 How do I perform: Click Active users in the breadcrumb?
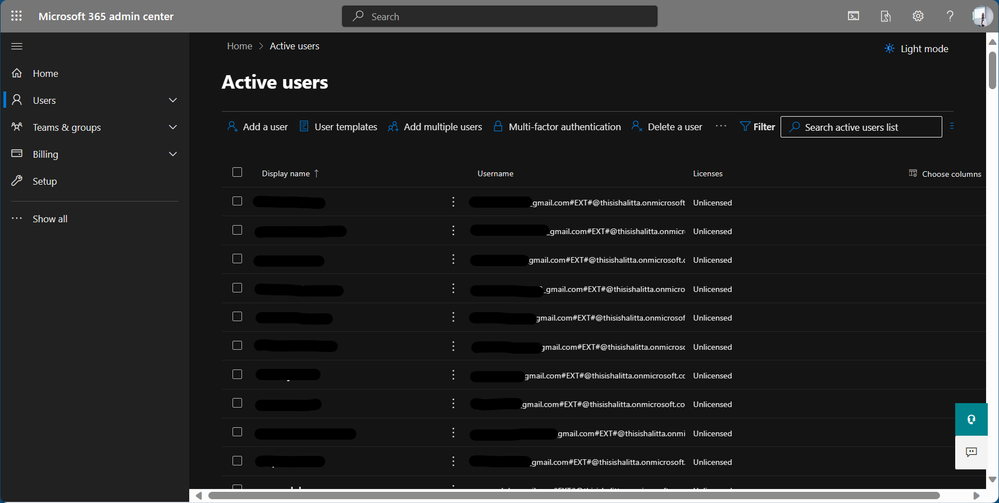tap(294, 46)
